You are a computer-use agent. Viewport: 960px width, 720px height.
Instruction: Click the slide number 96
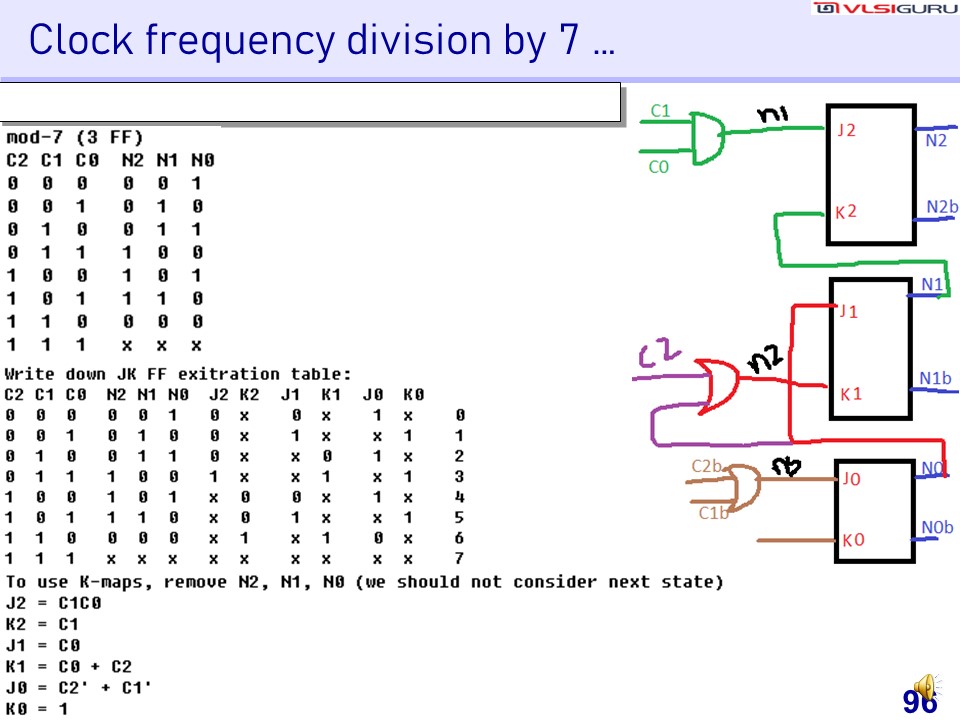(919, 703)
